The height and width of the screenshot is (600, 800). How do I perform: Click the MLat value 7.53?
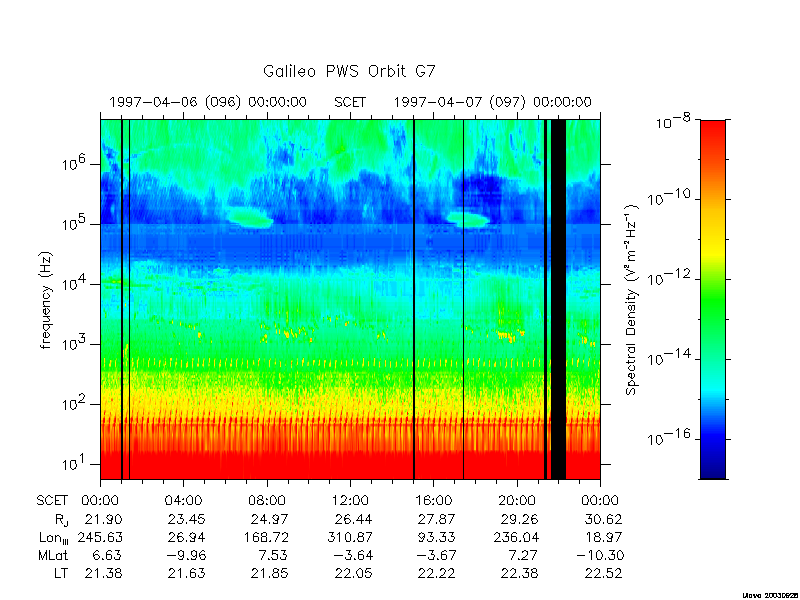[x=273, y=555]
